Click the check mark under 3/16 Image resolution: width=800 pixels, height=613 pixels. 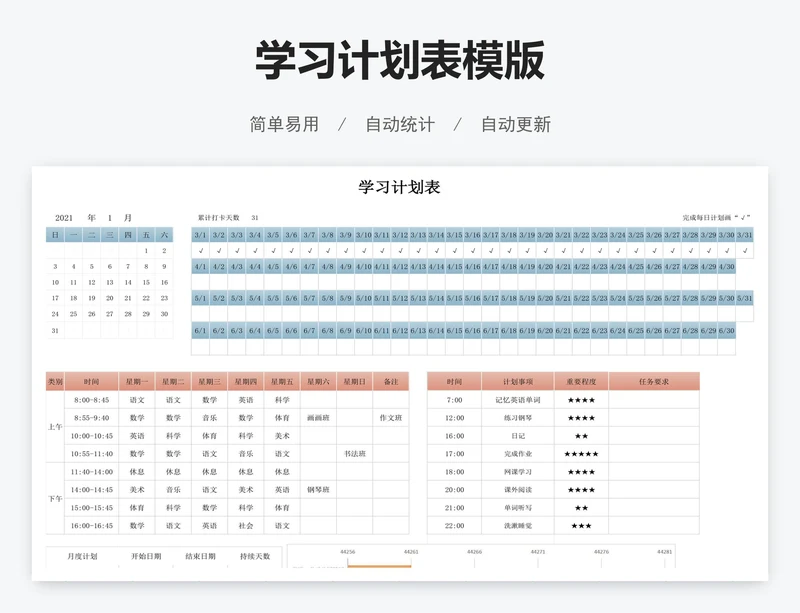tap(472, 251)
